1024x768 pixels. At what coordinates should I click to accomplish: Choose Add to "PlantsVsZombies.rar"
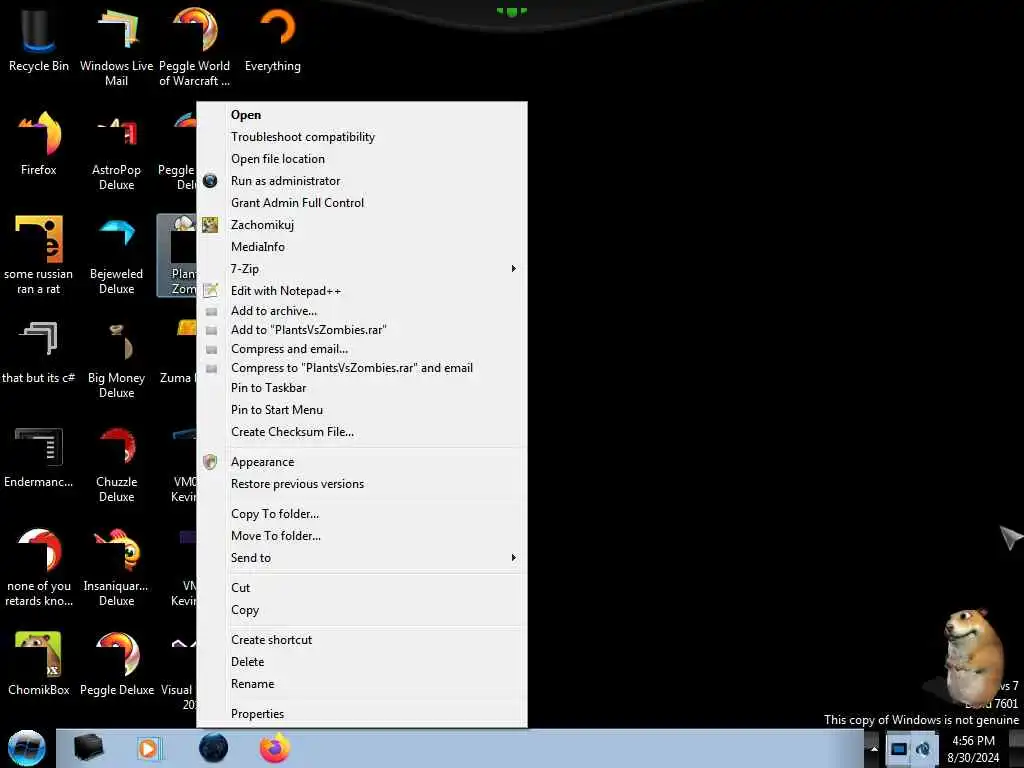[362, 330]
